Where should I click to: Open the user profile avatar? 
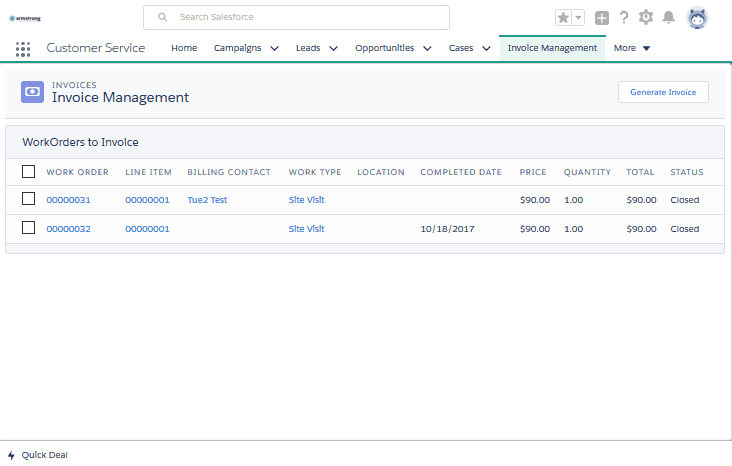click(x=697, y=18)
